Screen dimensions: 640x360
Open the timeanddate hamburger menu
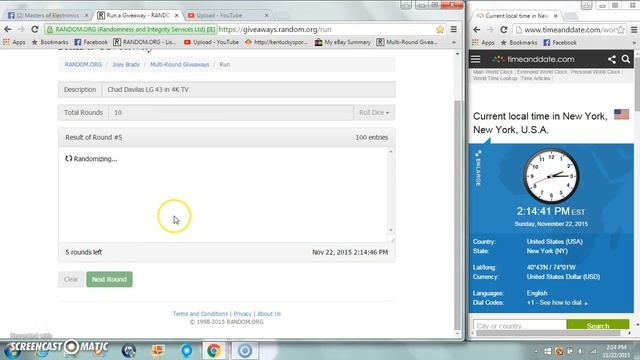pos(476,59)
